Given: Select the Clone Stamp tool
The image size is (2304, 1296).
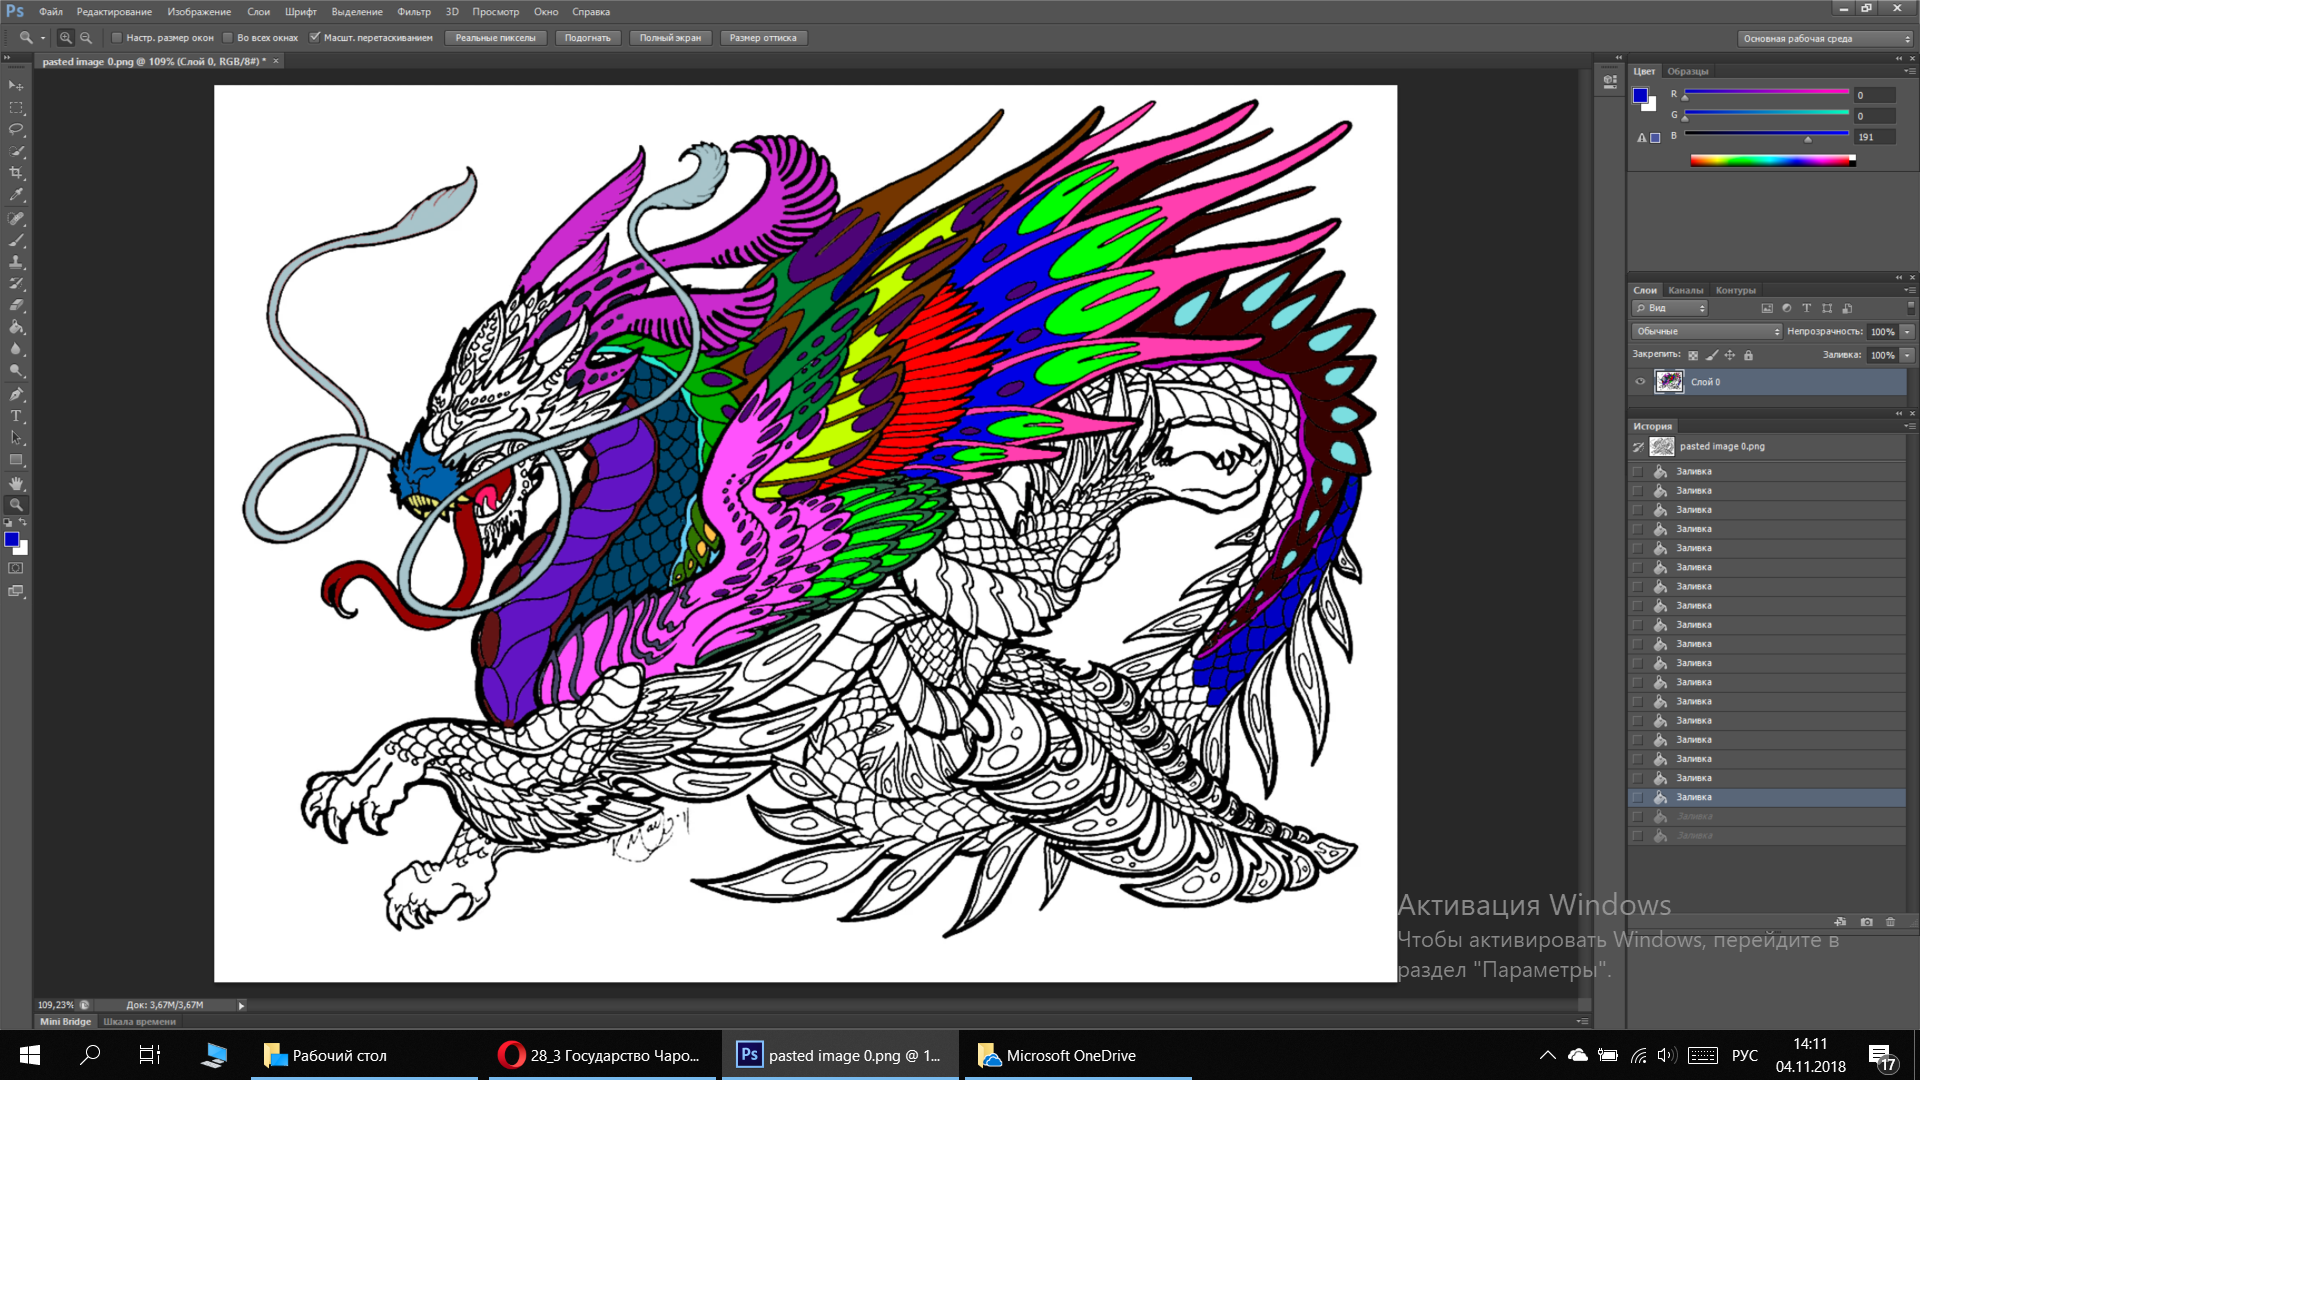Looking at the screenshot, I should (16, 263).
